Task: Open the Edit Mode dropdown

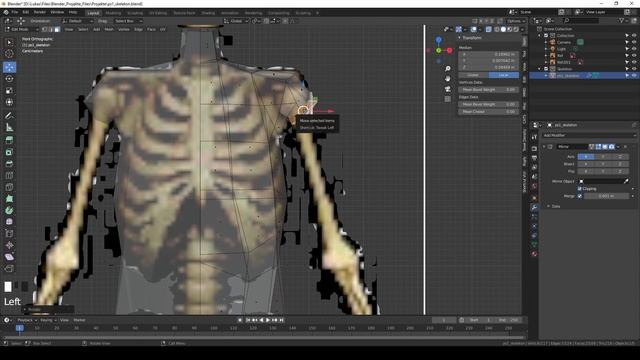Action: (x=22, y=29)
